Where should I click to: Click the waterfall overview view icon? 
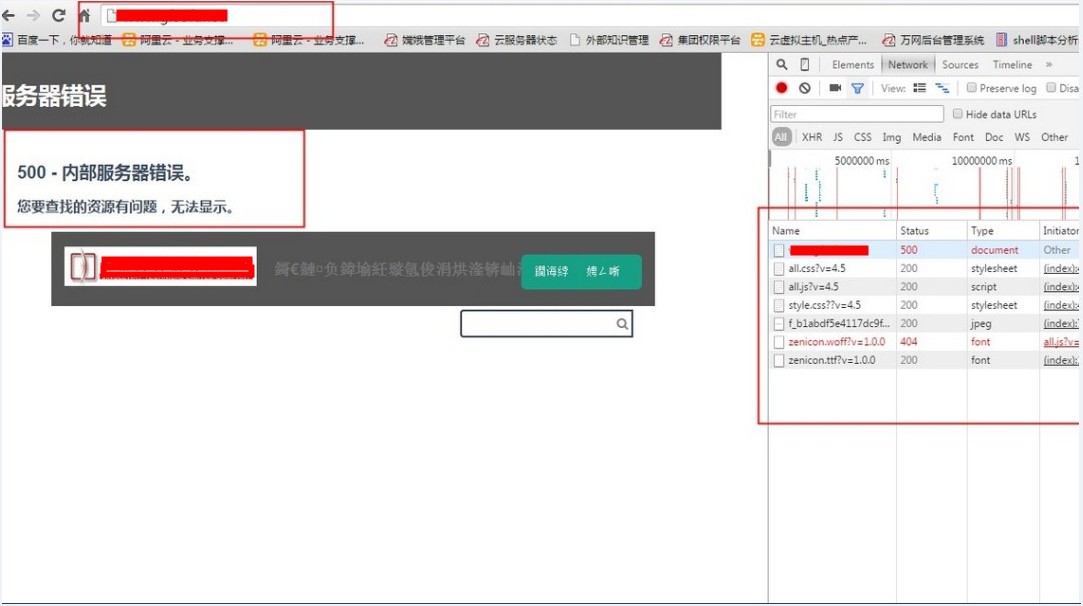pyautogui.click(x=941, y=88)
